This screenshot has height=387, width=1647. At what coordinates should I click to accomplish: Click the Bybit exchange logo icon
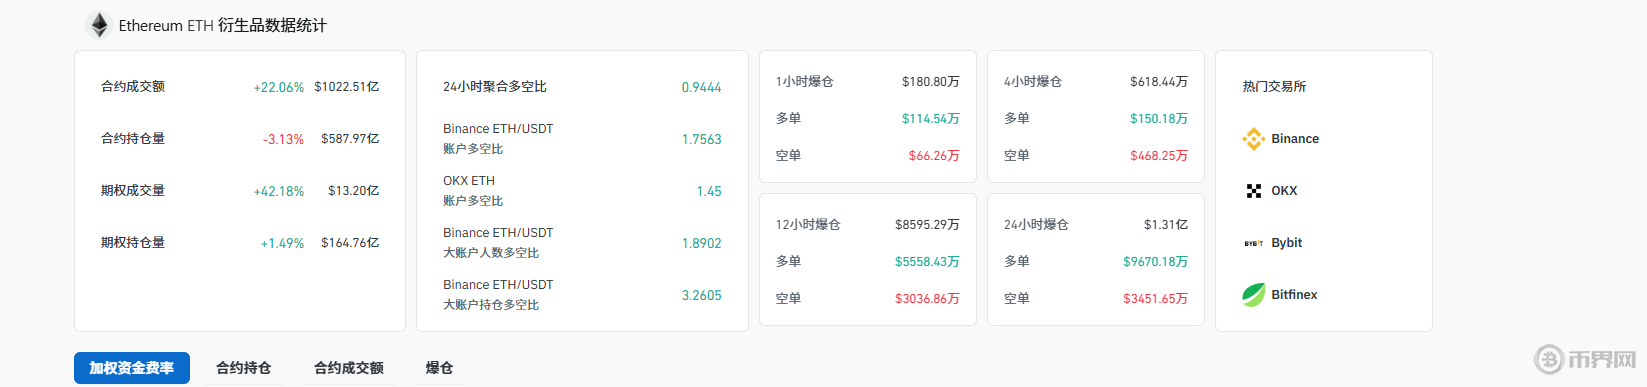click(1253, 243)
